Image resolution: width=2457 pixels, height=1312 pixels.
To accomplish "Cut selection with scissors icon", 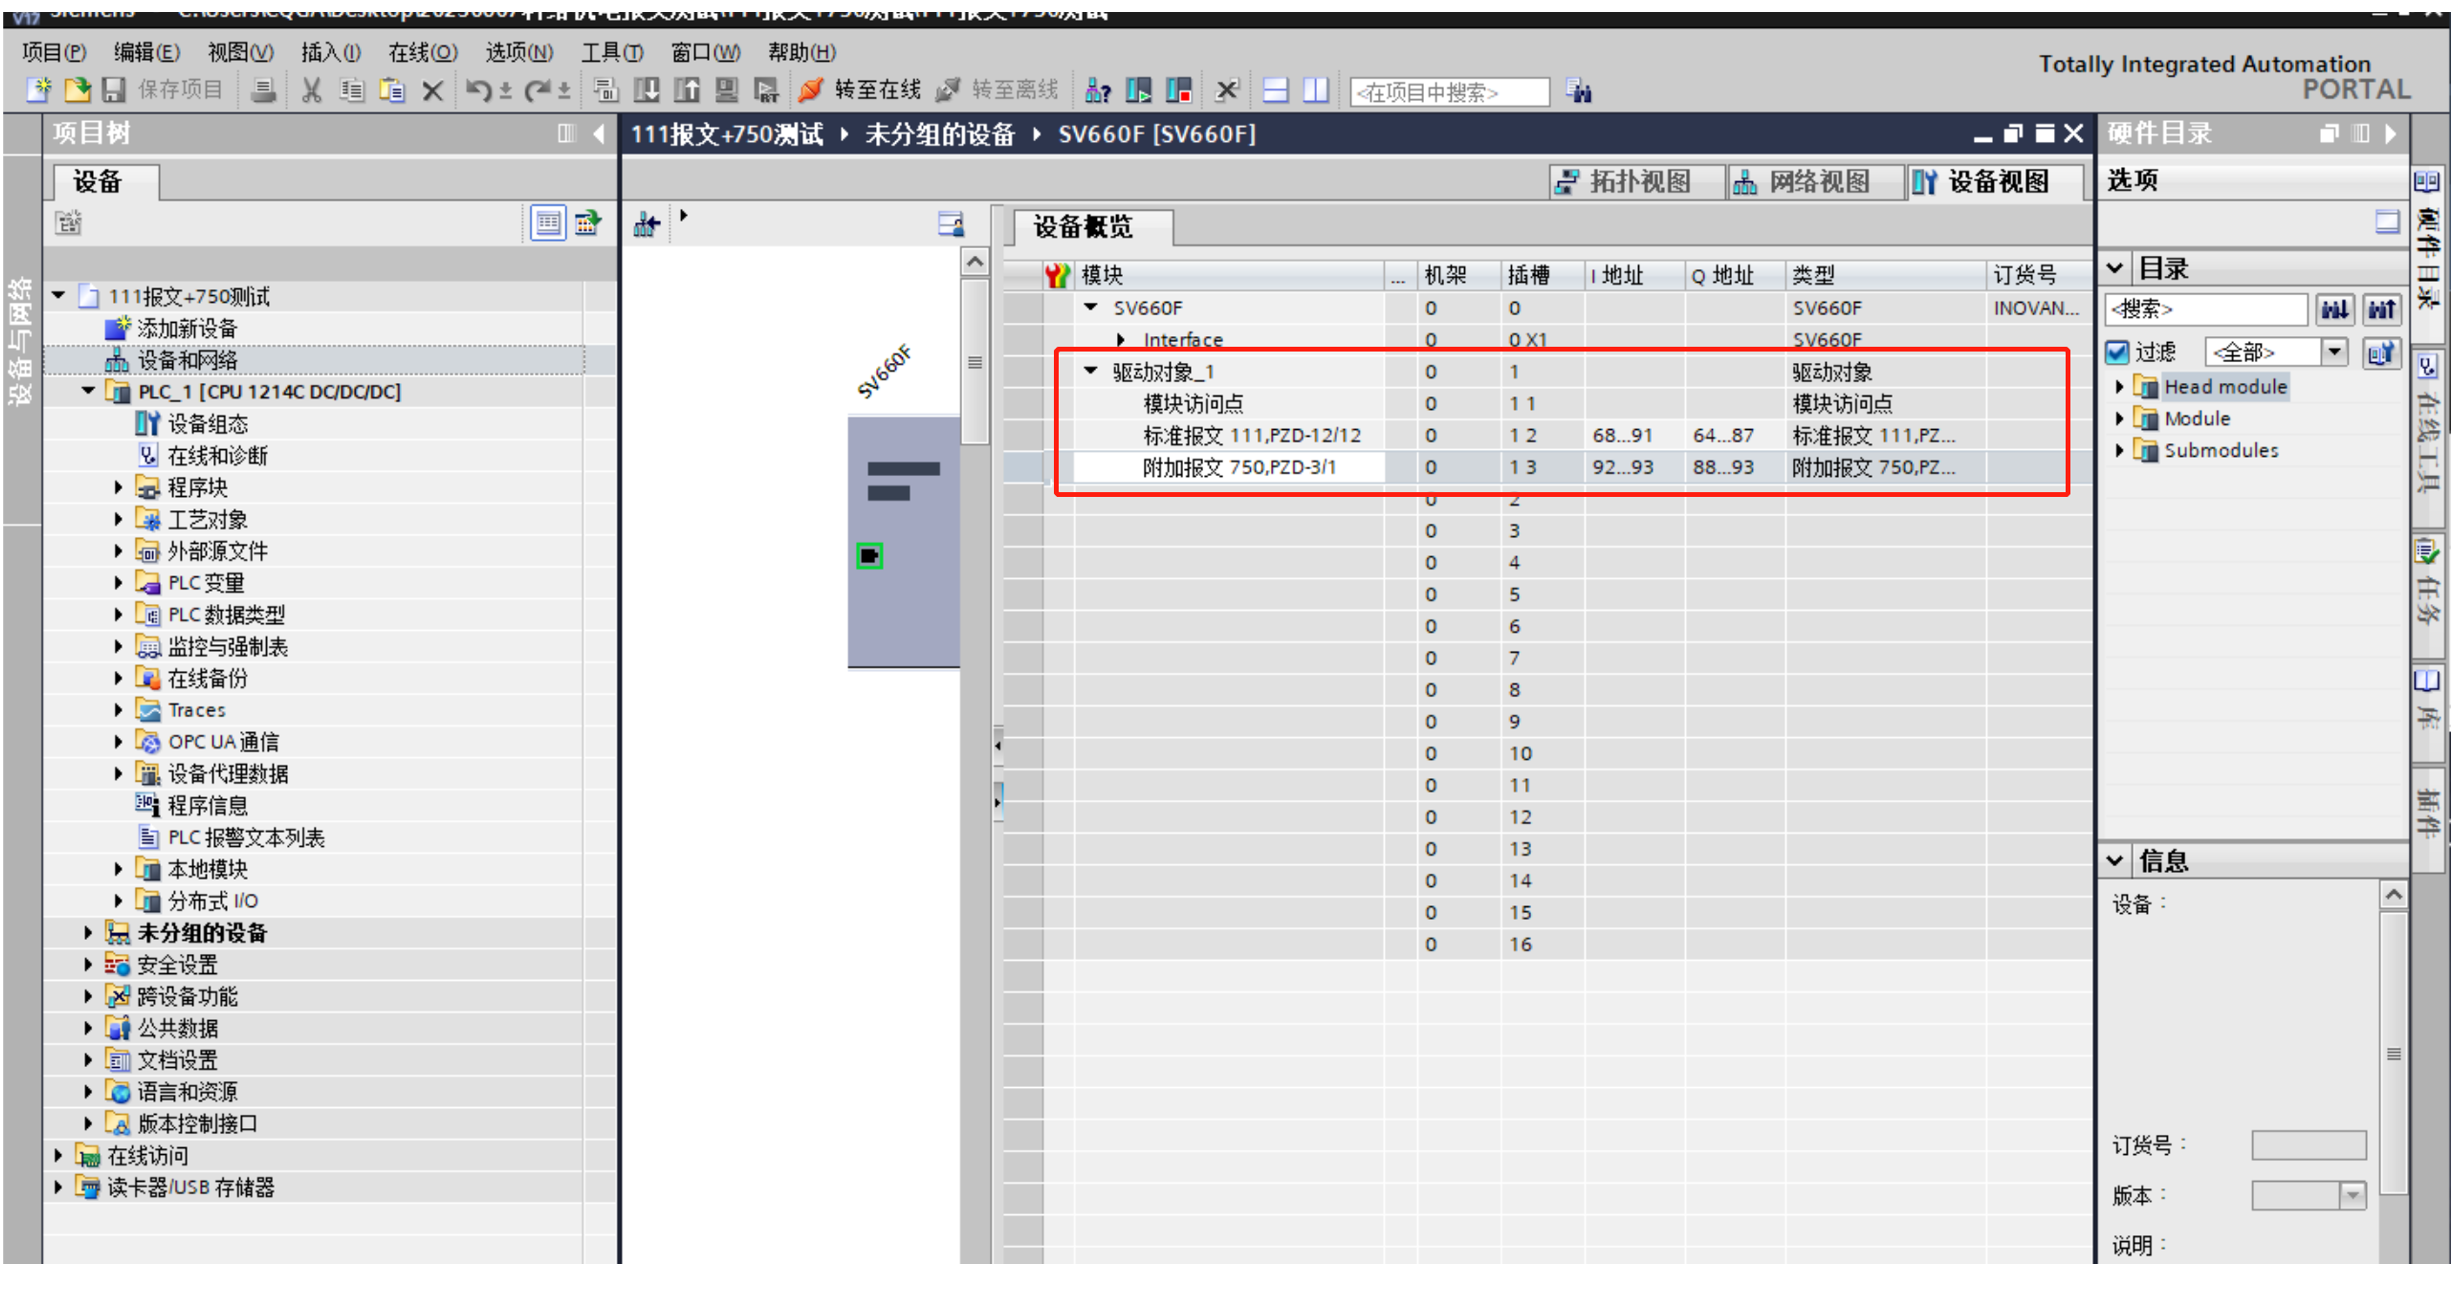I will 312,91.
